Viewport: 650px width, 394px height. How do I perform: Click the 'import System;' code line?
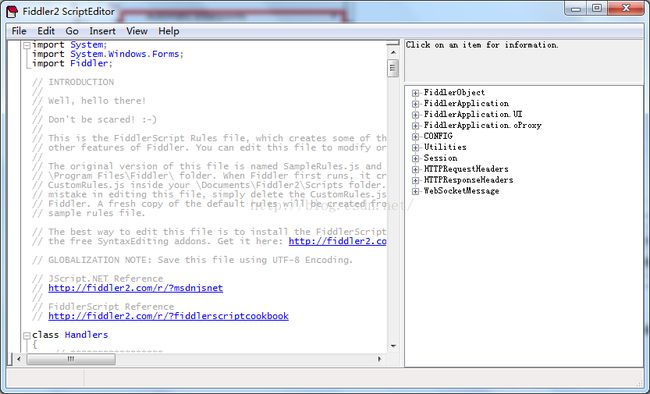[x=70, y=44]
